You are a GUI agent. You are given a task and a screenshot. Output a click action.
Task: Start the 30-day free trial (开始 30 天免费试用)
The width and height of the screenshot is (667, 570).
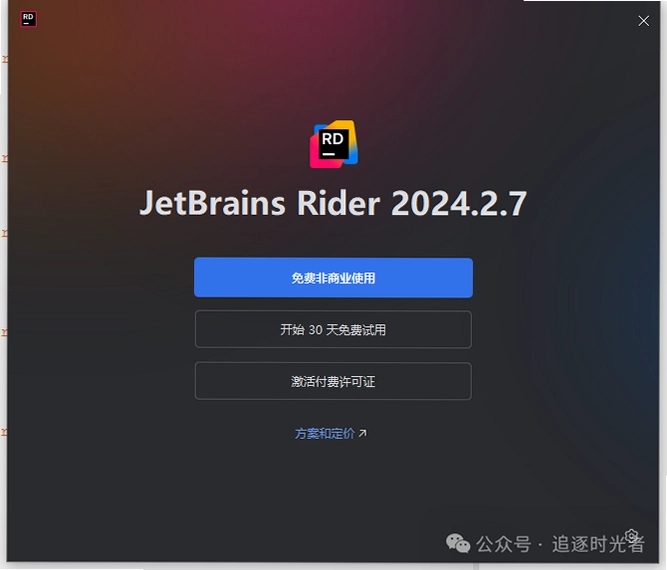coord(333,330)
